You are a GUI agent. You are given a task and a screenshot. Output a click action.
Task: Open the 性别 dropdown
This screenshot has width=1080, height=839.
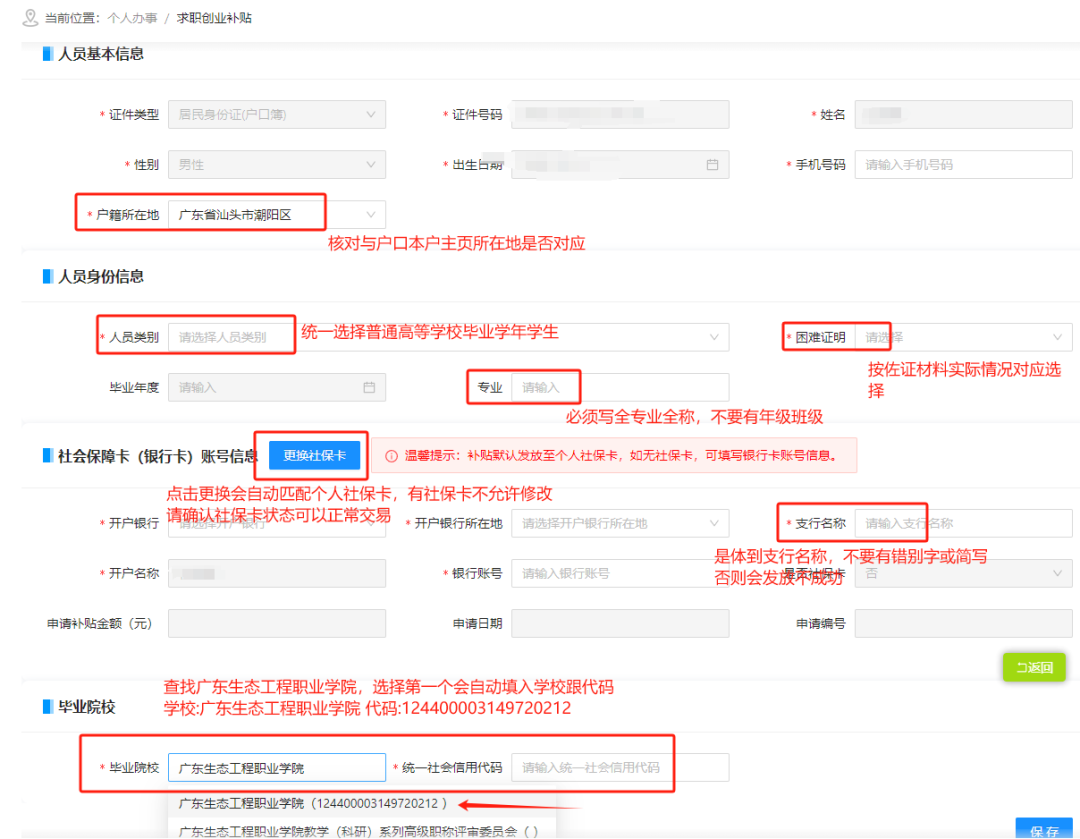pyautogui.click(x=277, y=165)
